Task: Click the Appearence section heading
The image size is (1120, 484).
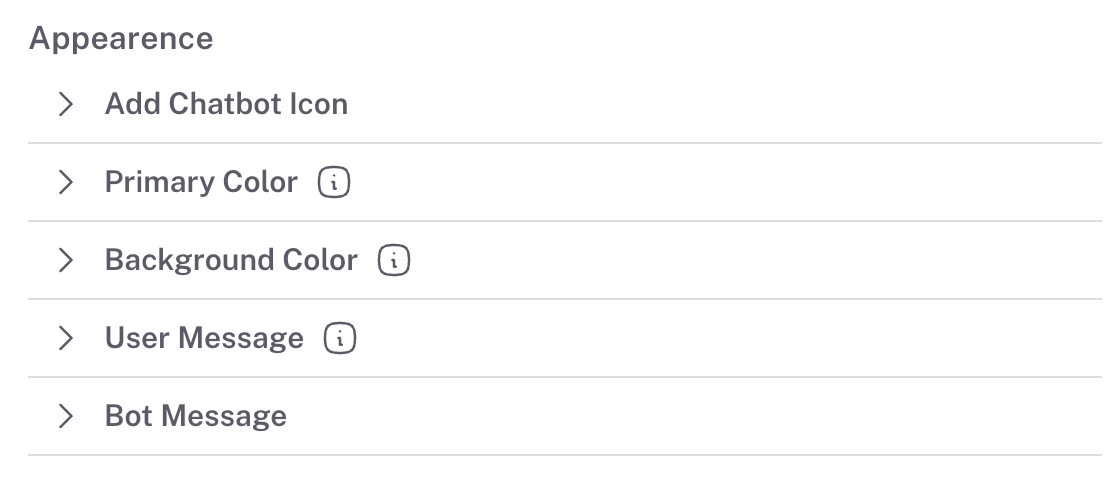Action: click(121, 39)
